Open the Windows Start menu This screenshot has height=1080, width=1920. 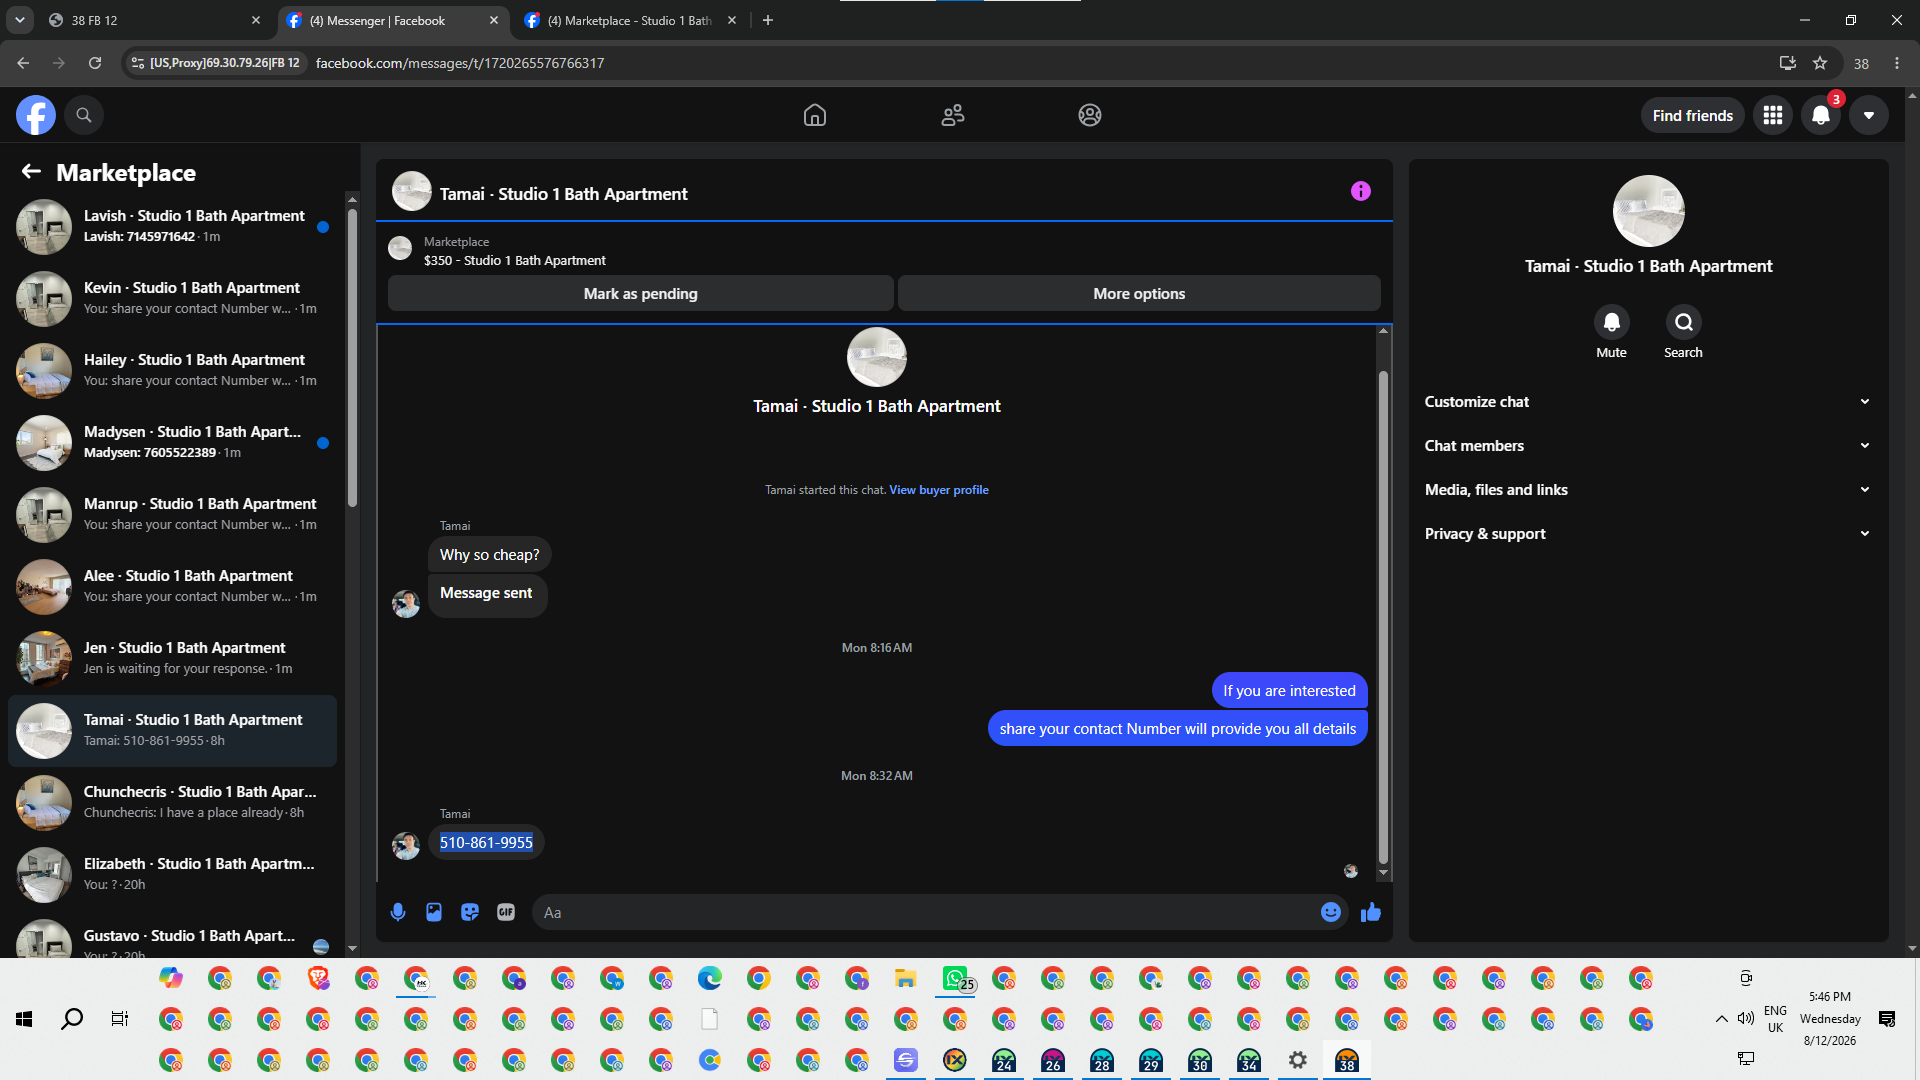click(24, 1019)
